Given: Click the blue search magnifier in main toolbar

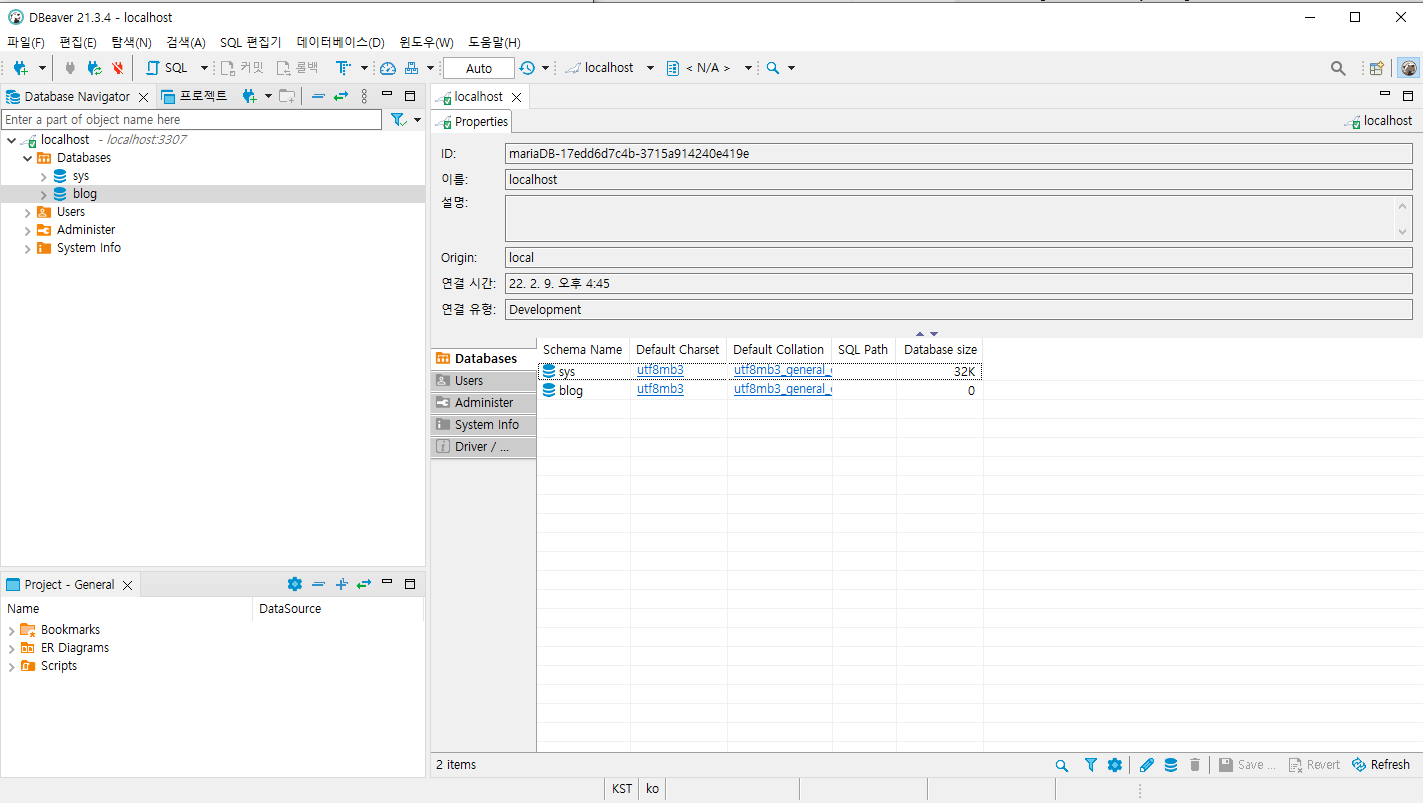Looking at the screenshot, I should tap(773, 68).
